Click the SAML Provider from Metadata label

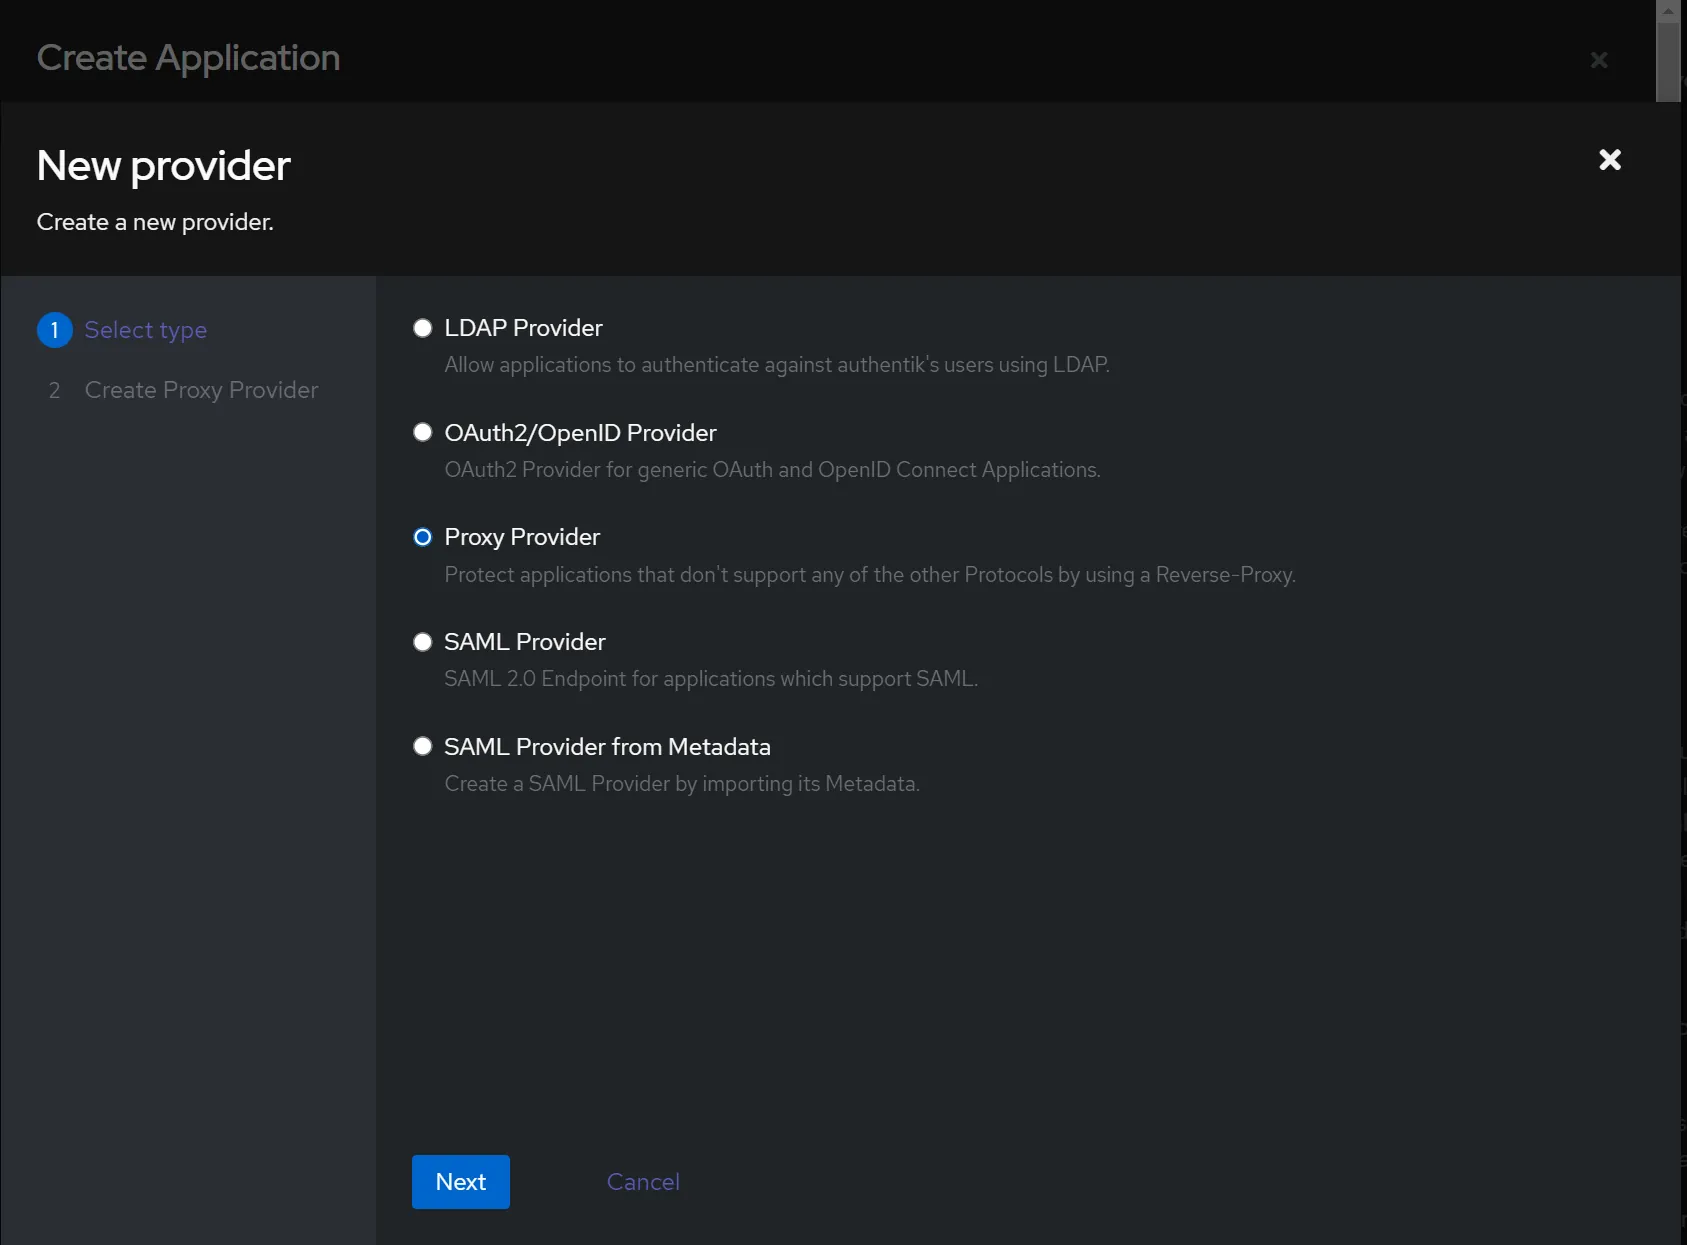[x=607, y=747]
